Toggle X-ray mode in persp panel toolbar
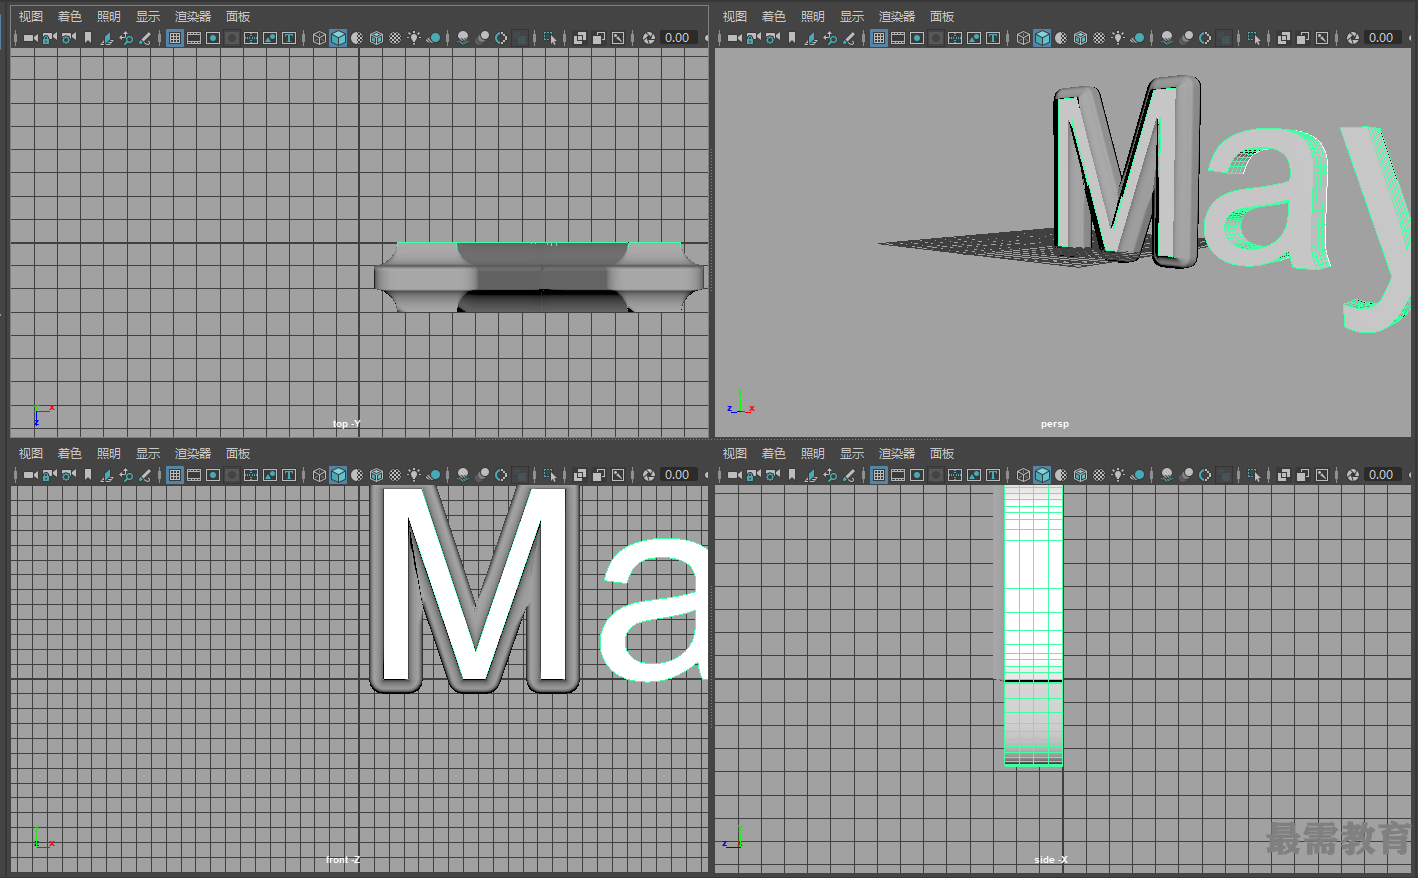This screenshot has height=878, width=1418. (1284, 38)
